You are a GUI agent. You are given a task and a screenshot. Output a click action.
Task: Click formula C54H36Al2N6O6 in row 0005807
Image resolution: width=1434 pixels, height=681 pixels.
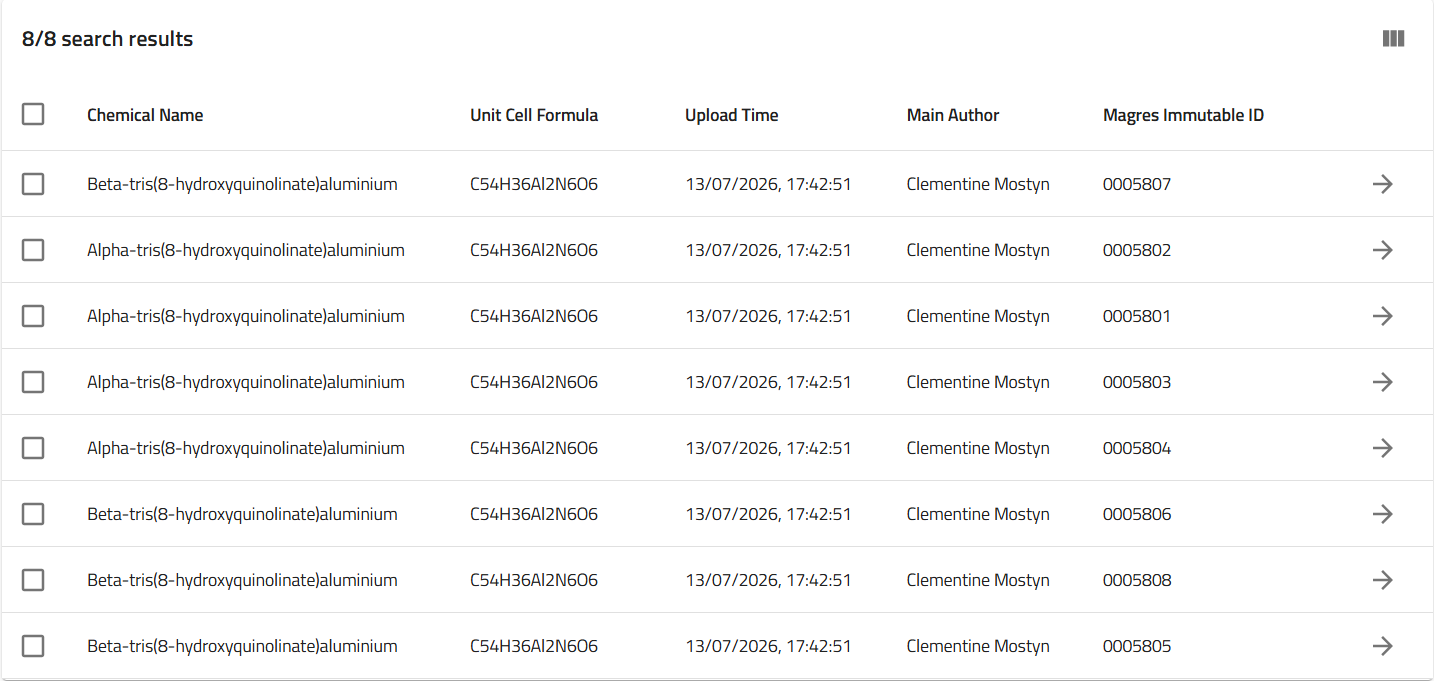tap(534, 184)
